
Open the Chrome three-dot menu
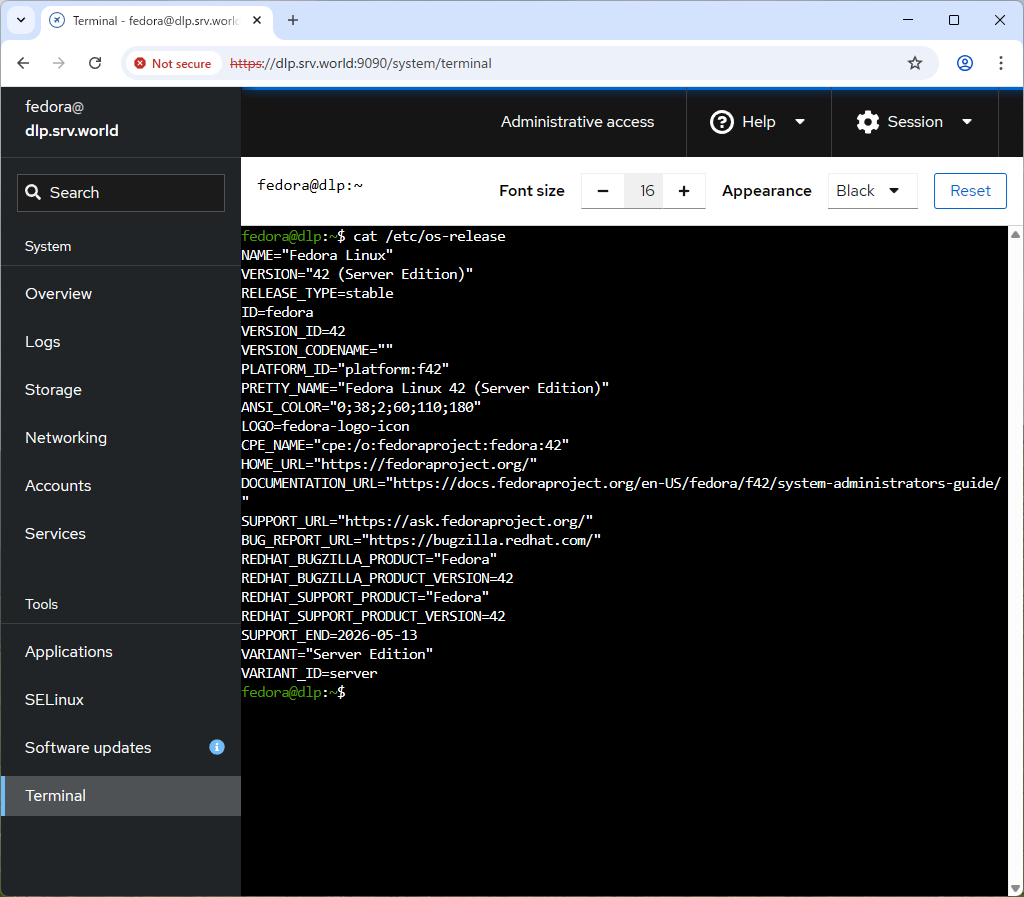pos(1000,63)
